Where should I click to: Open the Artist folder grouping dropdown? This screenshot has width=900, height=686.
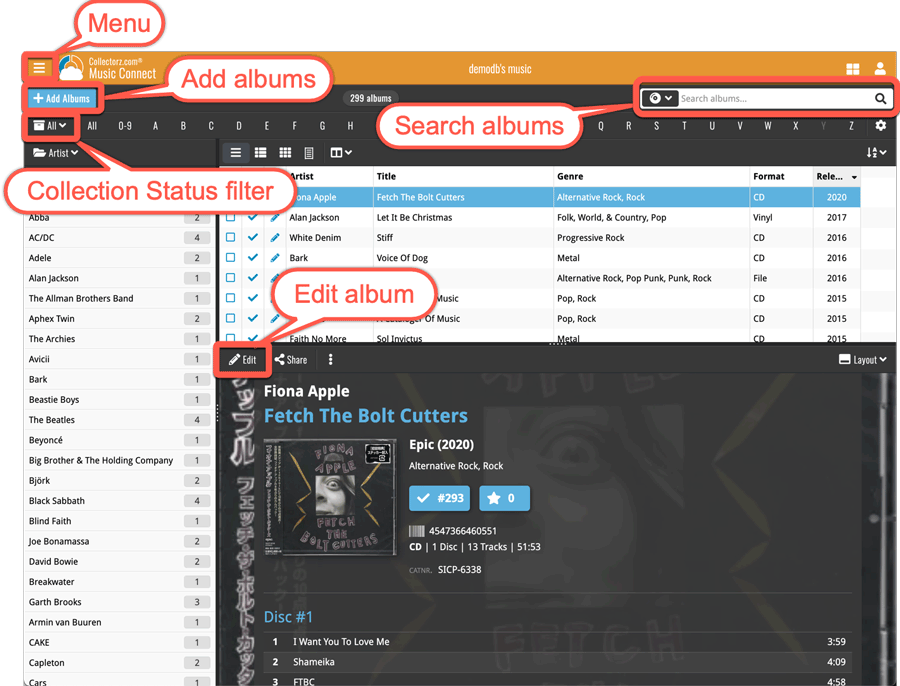pyautogui.click(x=56, y=153)
